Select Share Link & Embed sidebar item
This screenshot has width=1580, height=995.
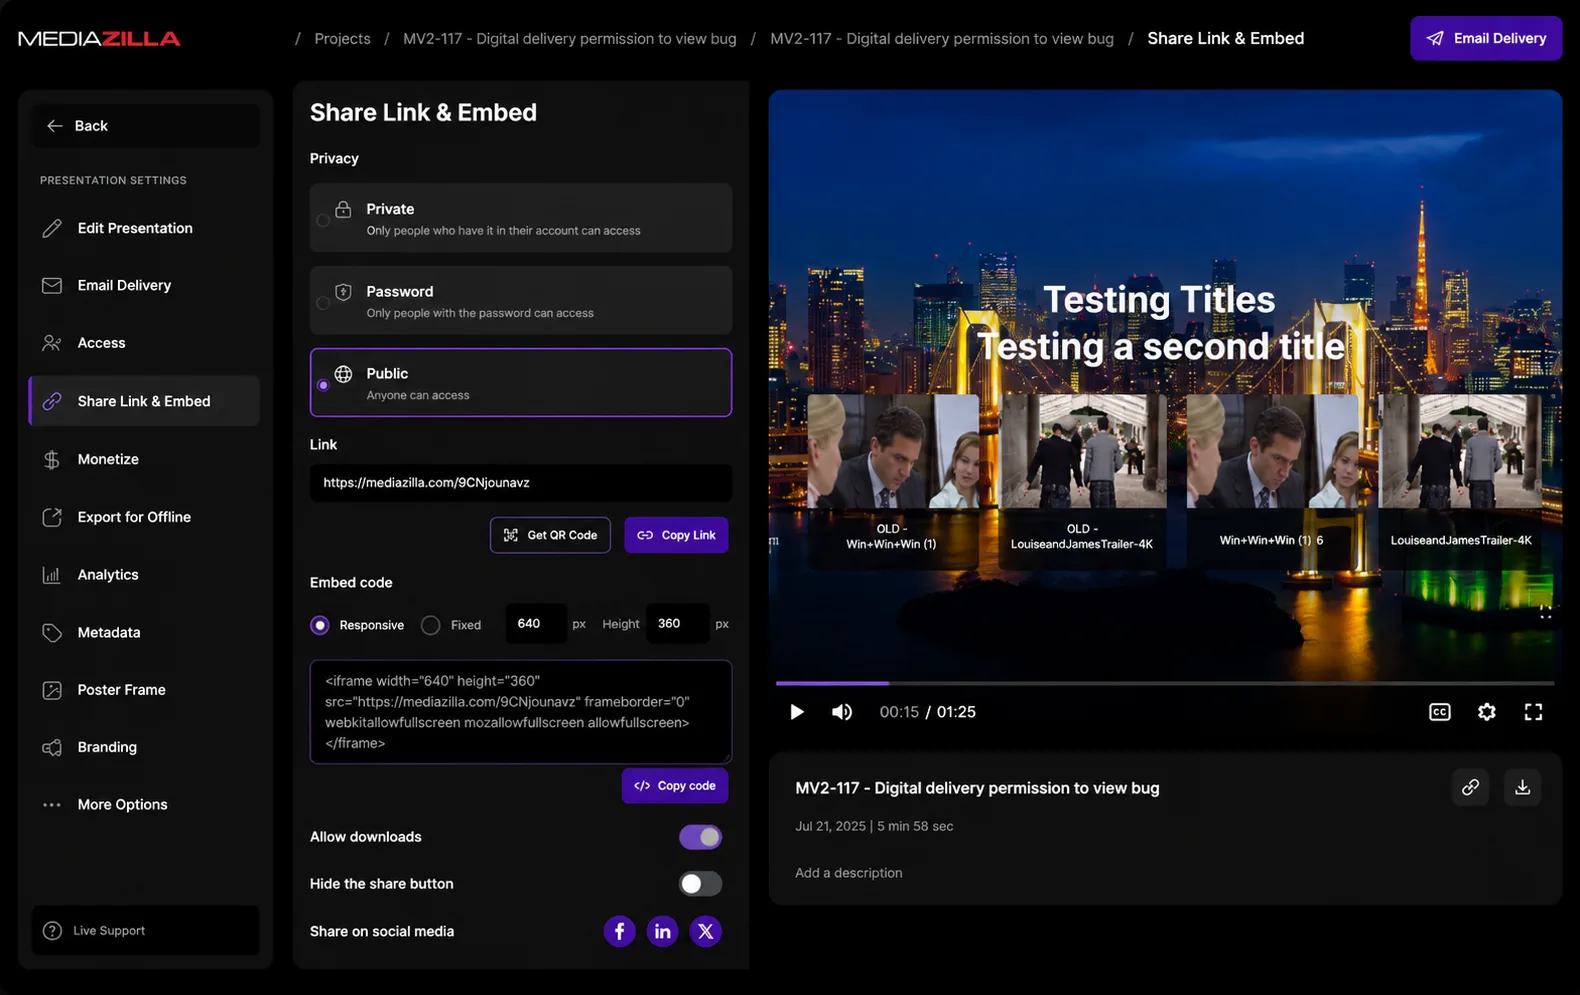coord(145,401)
